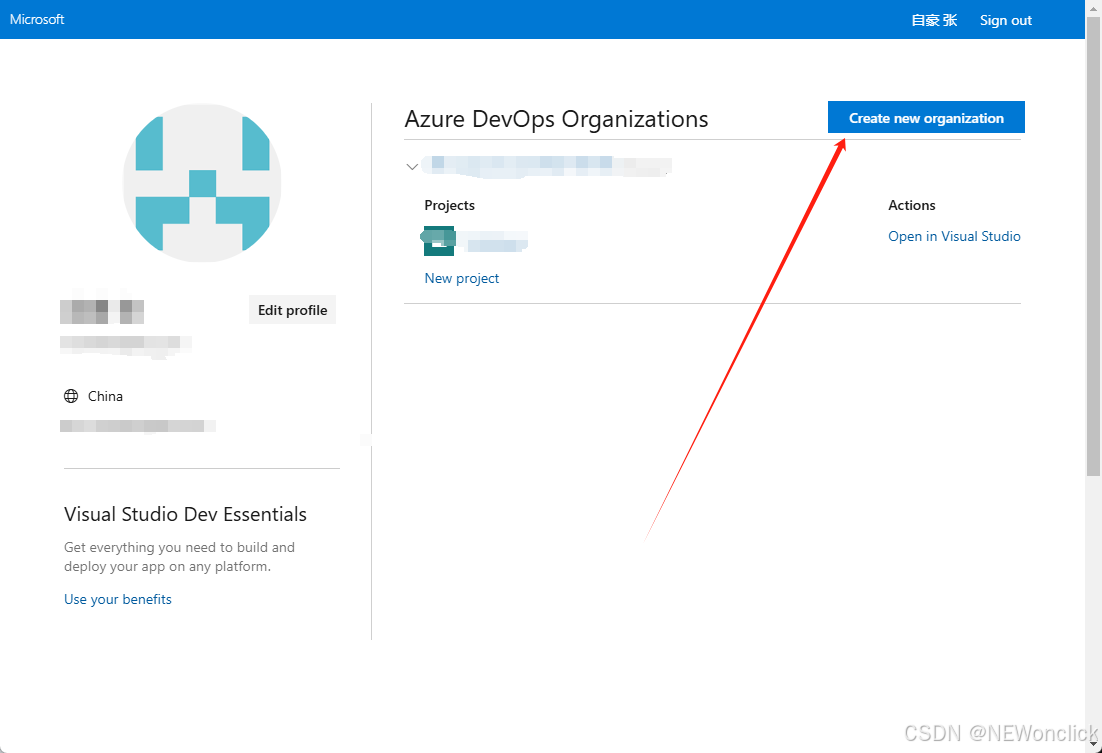Image resolution: width=1102 pixels, height=753 pixels.
Task: Click the Create new organization button
Action: pyautogui.click(x=926, y=117)
